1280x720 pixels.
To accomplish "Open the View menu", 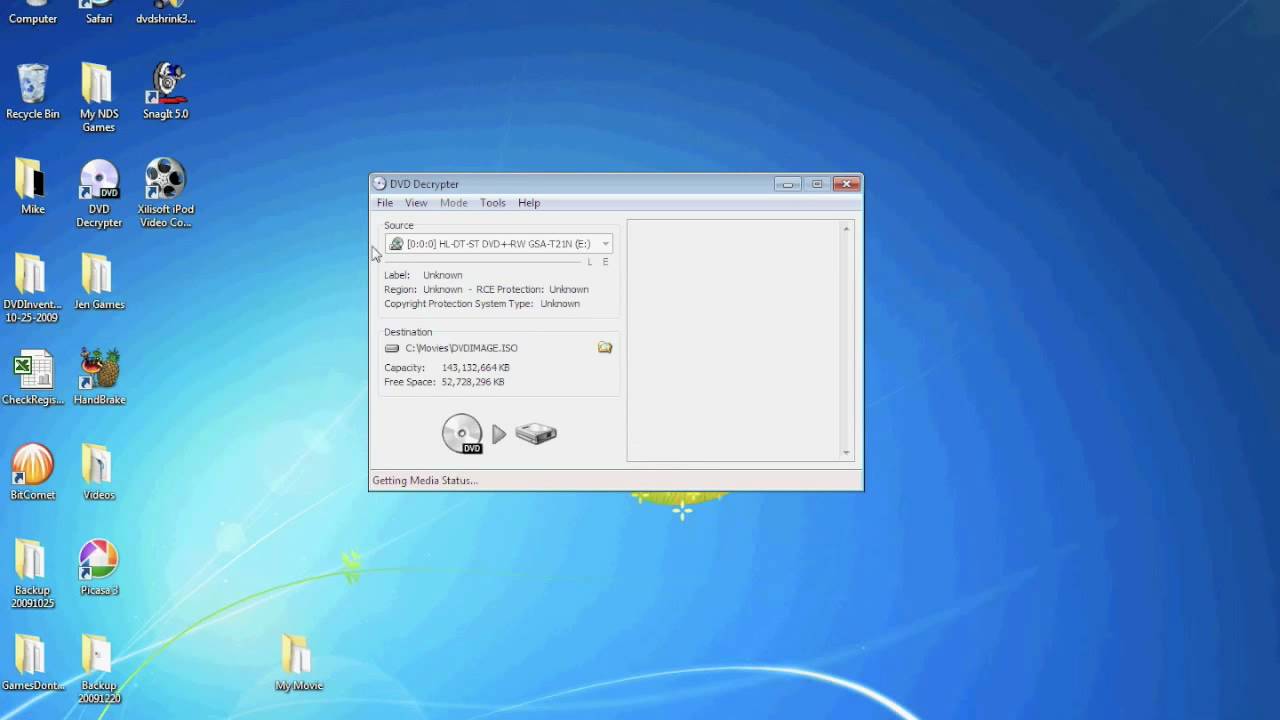I will pyautogui.click(x=416, y=203).
